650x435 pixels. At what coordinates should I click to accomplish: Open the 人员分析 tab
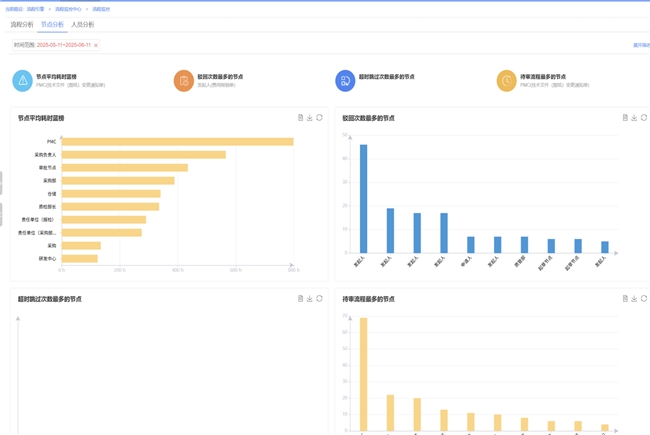tap(83, 25)
